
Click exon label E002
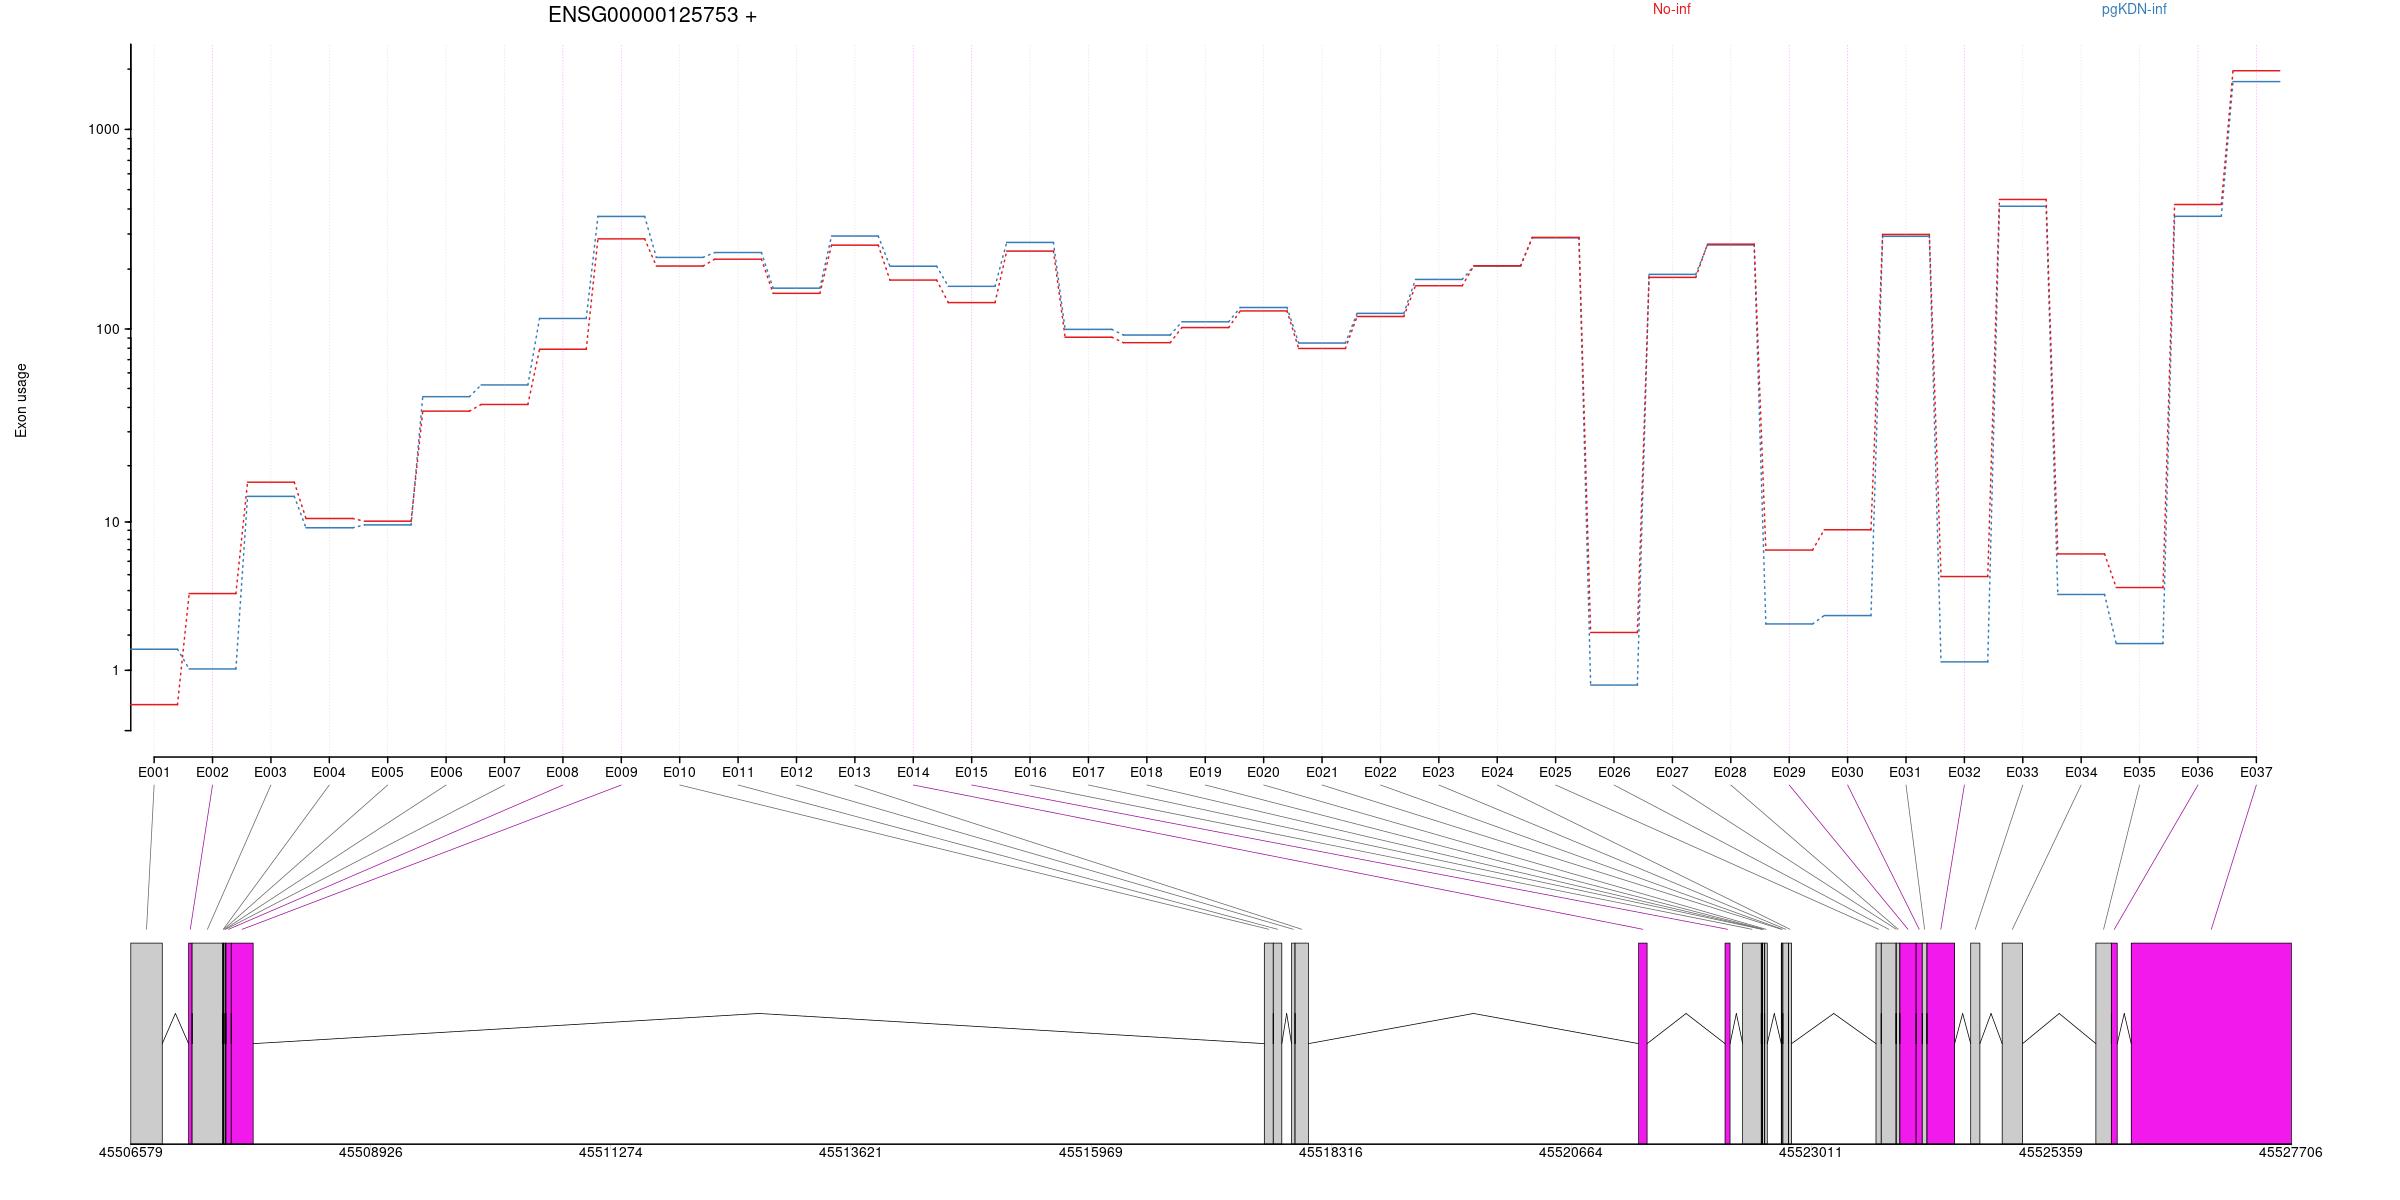coord(212,772)
